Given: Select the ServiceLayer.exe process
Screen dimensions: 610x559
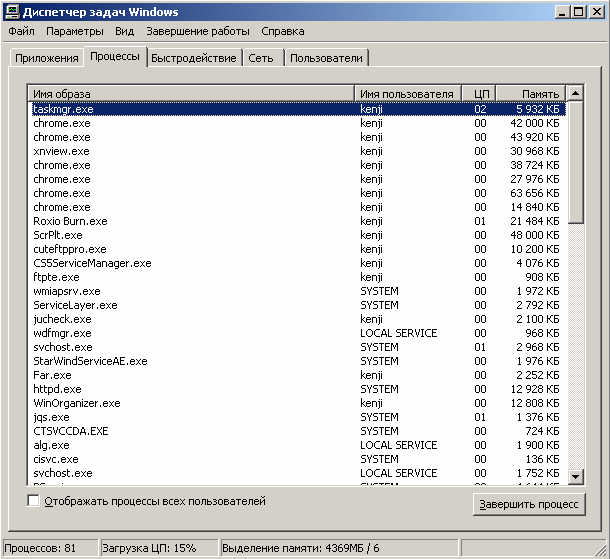Looking at the screenshot, I should pyautogui.click(x=298, y=305).
